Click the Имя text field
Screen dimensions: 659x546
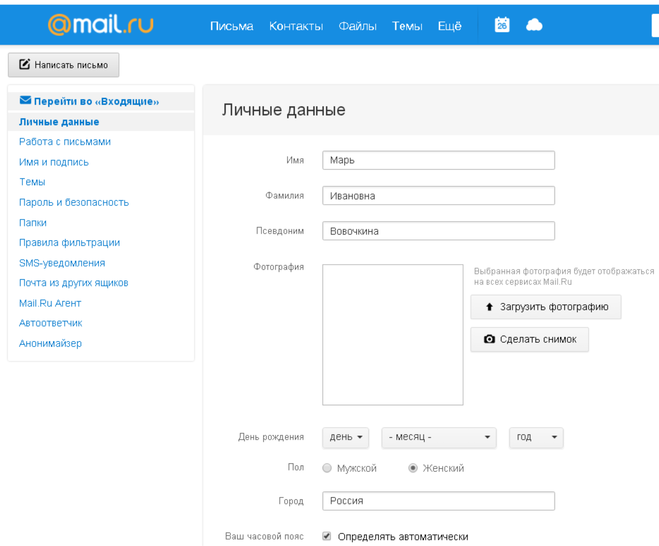(x=438, y=160)
